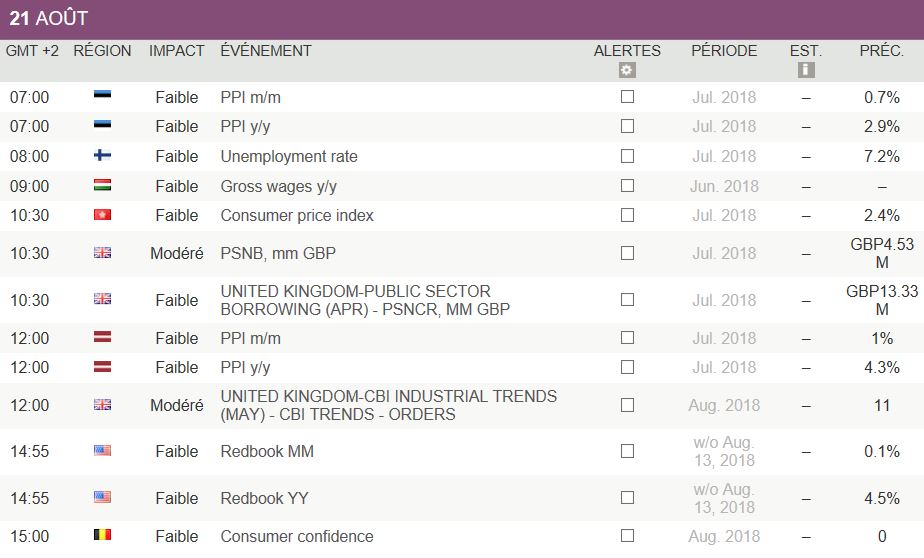
Task: Click the GMT +2 timezone header
Action: tap(32, 51)
